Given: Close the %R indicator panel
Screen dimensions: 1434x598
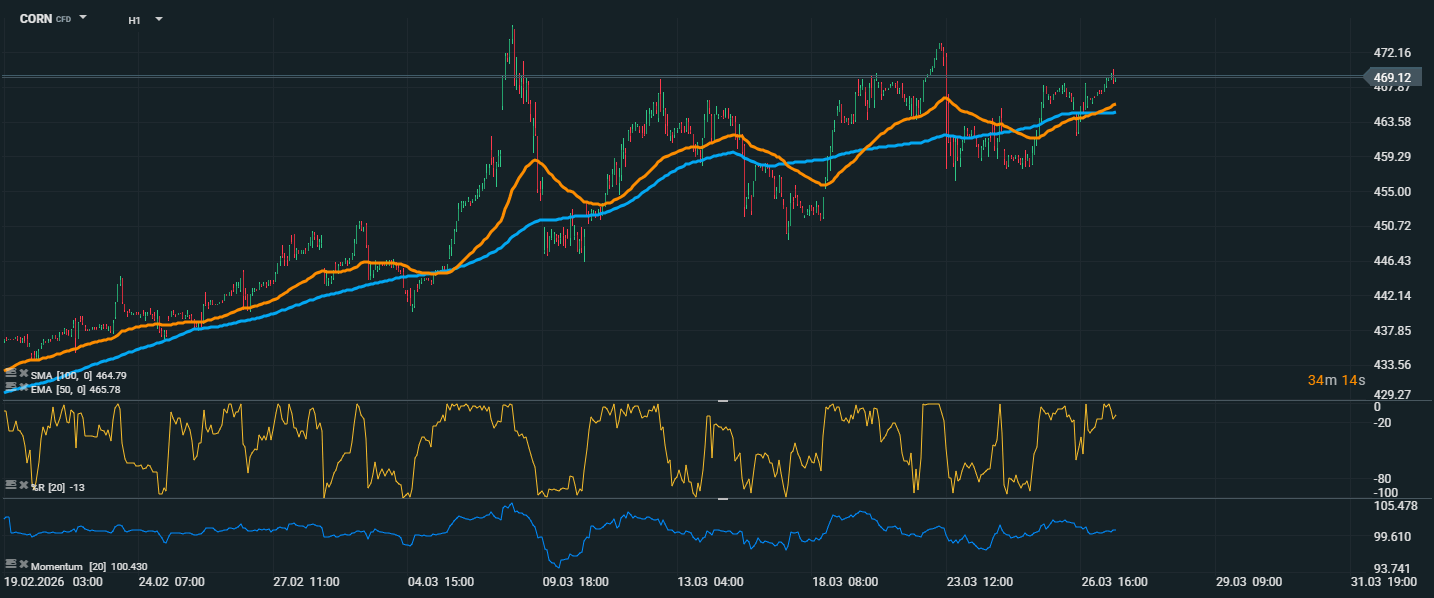Looking at the screenshot, I should point(22,484).
